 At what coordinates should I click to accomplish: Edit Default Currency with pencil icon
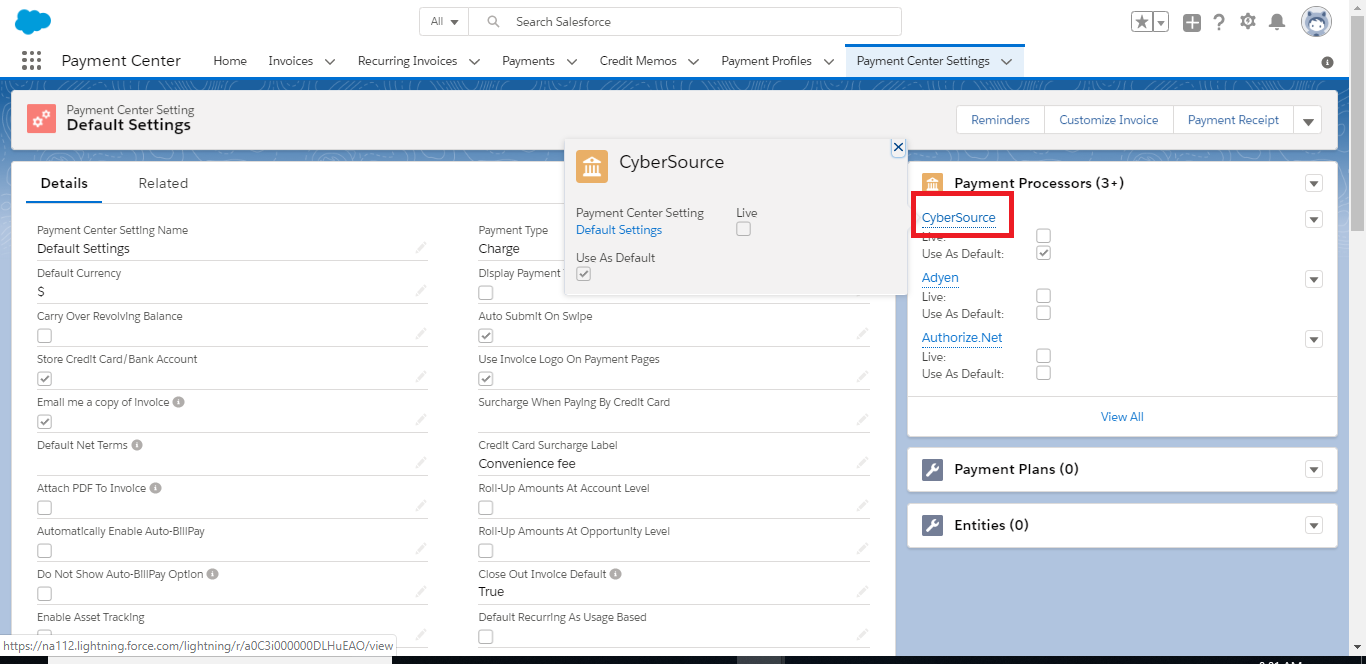pyautogui.click(x=421, y=291)
